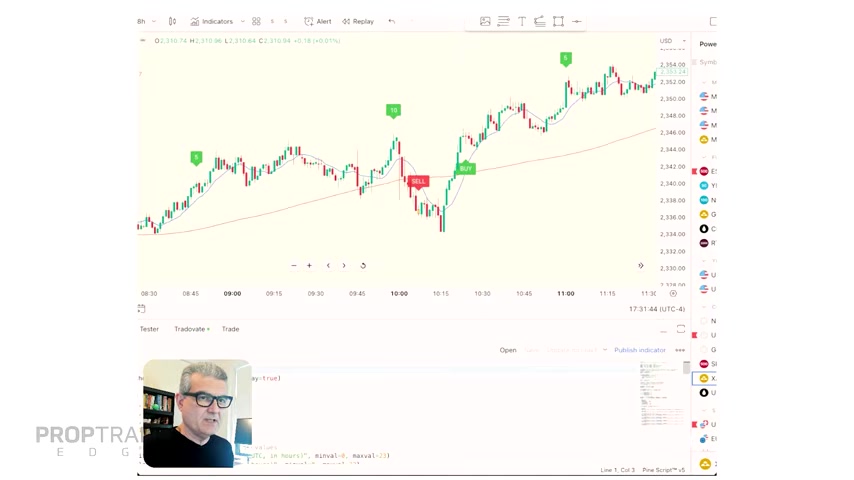Screen dimensions: 854x480
Task: Expand the USD currency dropdown
Action: (673, 41)
